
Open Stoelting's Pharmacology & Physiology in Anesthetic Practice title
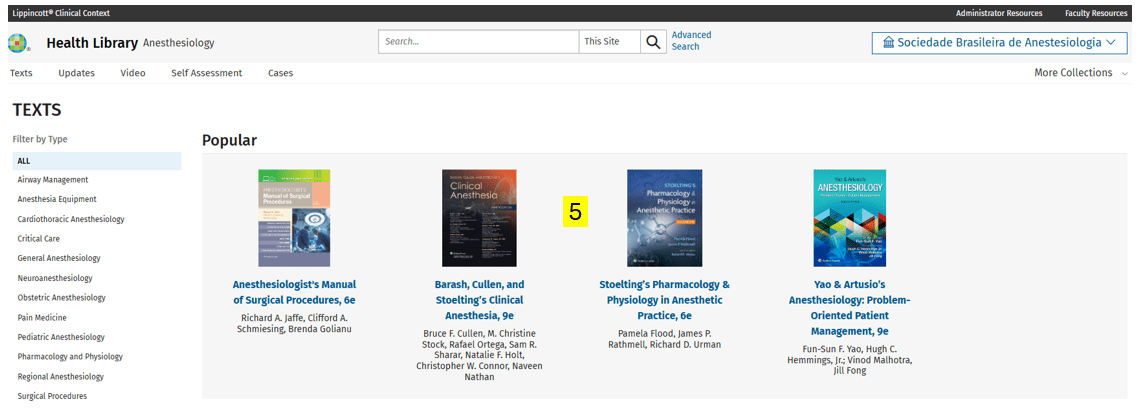point(665,300)
